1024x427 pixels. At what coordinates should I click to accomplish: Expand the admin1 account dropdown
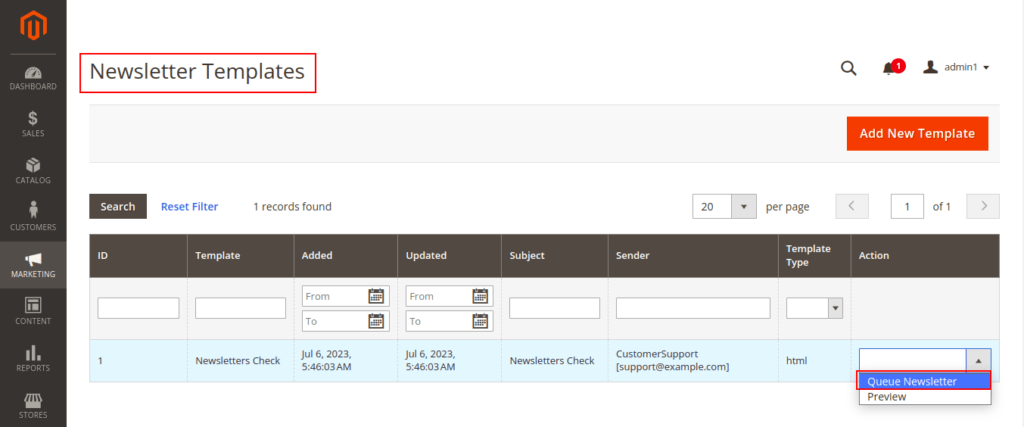coord(956,68)
